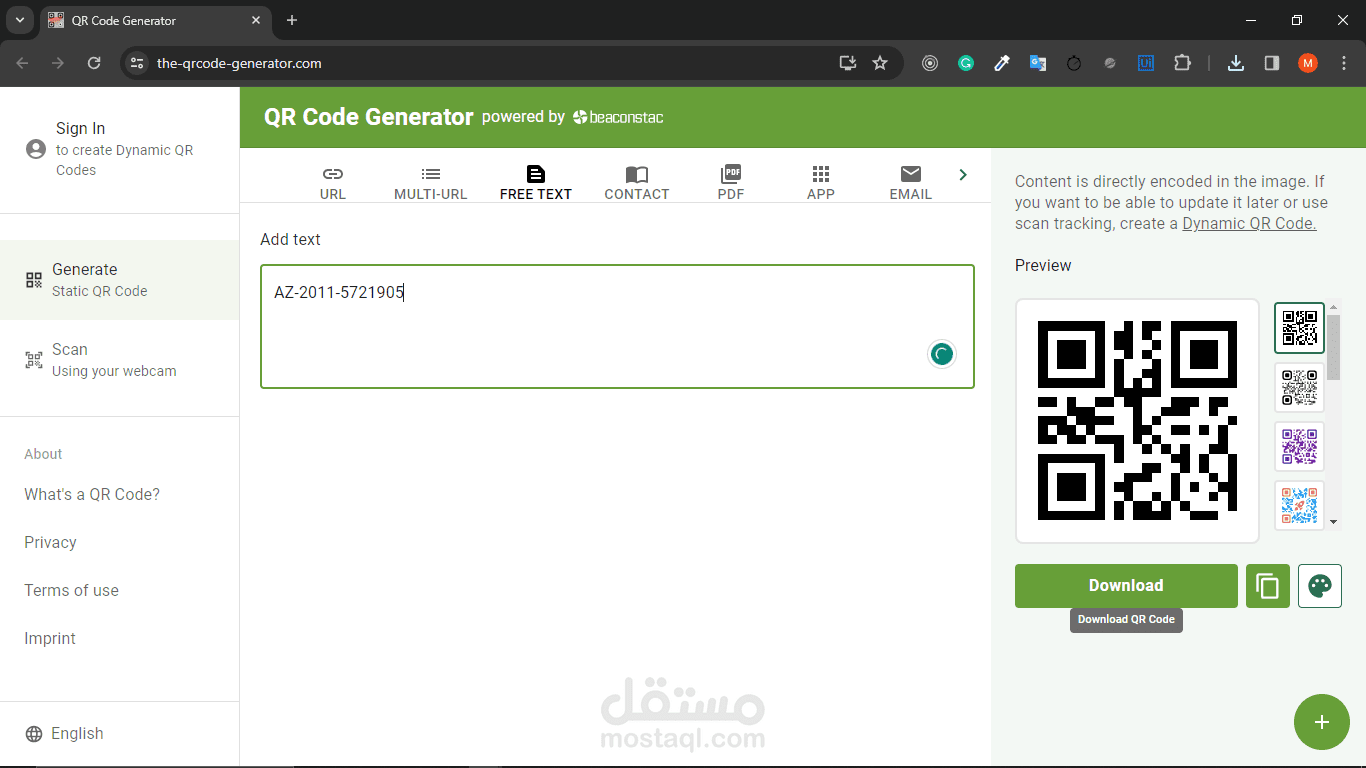Open the profile avatar M

[x=1308, y=63]
